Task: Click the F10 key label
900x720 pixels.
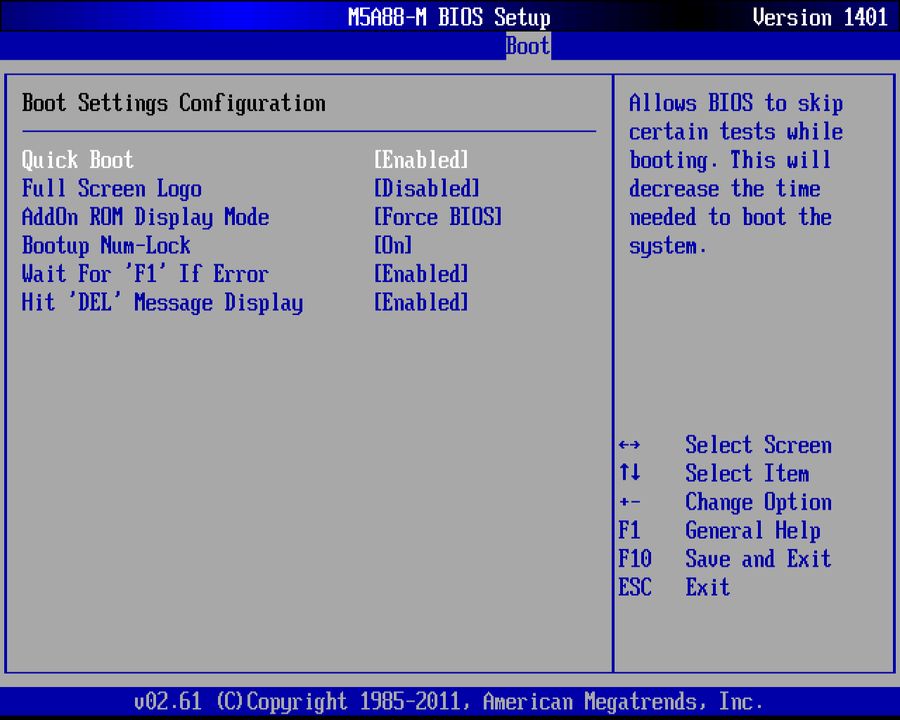Action: [635, 559]
